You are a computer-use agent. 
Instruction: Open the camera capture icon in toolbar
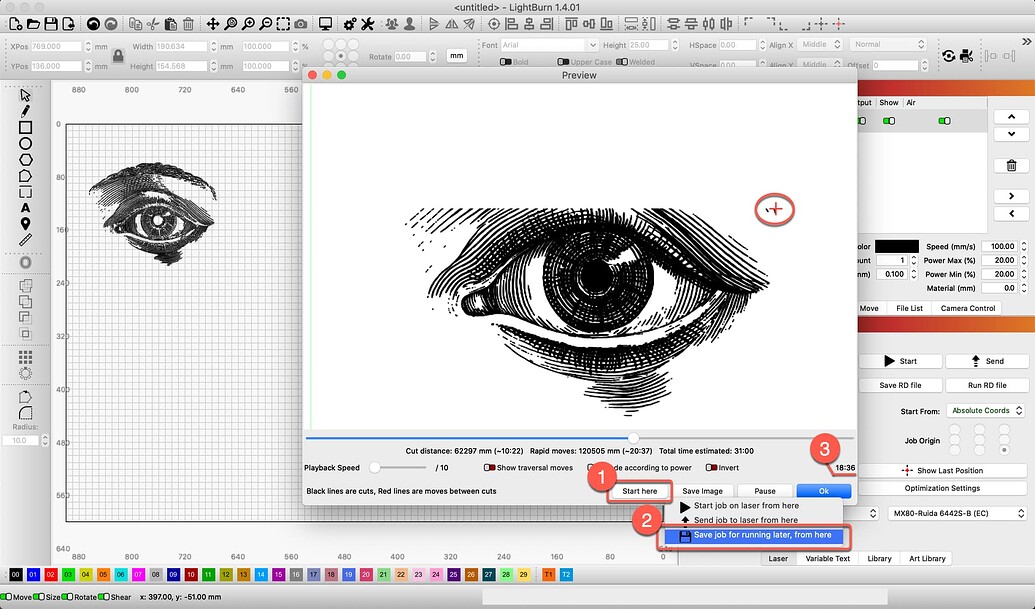coord(301,23)
